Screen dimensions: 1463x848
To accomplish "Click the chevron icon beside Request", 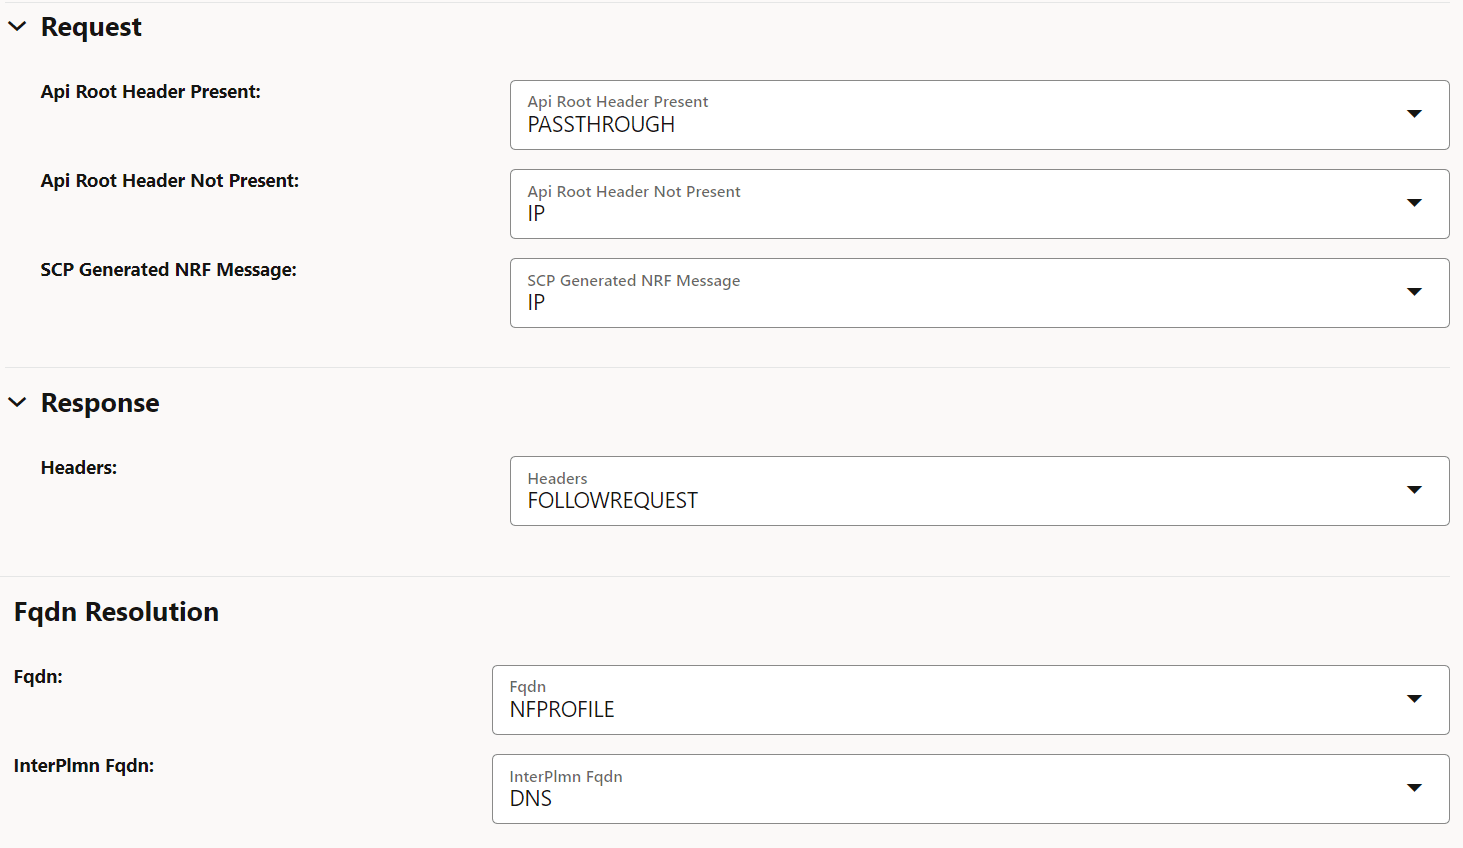I will (x=17, y=26).
